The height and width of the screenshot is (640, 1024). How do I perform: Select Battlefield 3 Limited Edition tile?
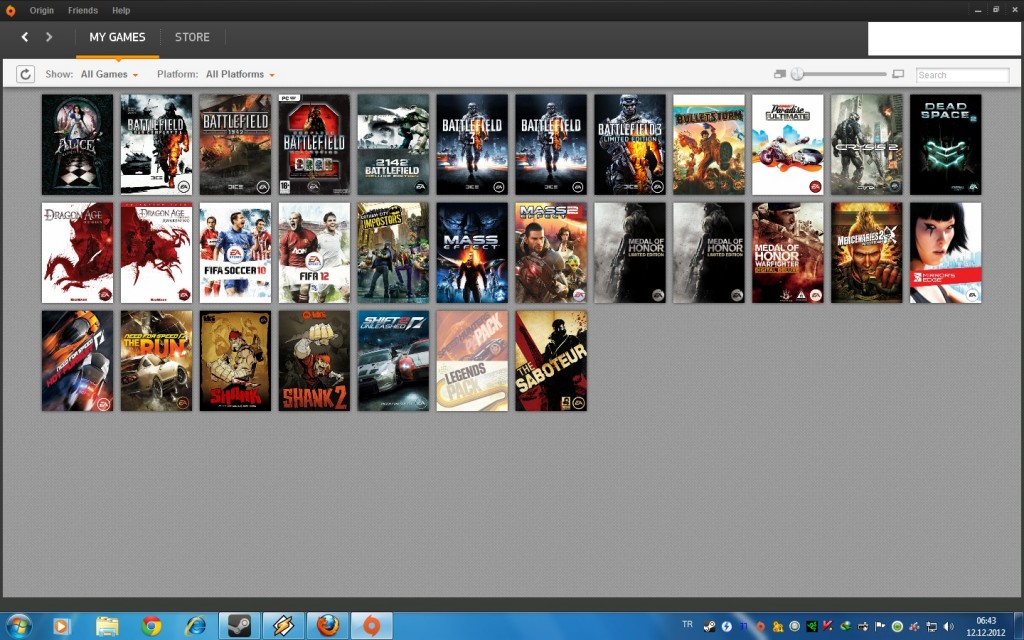pyautogui.click(x=630, y=144)
